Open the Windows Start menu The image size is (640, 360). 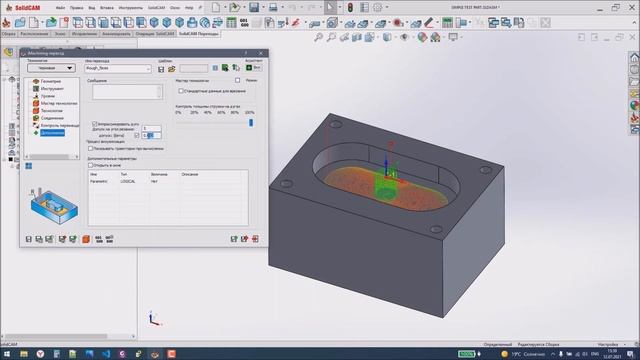[7, 354]
